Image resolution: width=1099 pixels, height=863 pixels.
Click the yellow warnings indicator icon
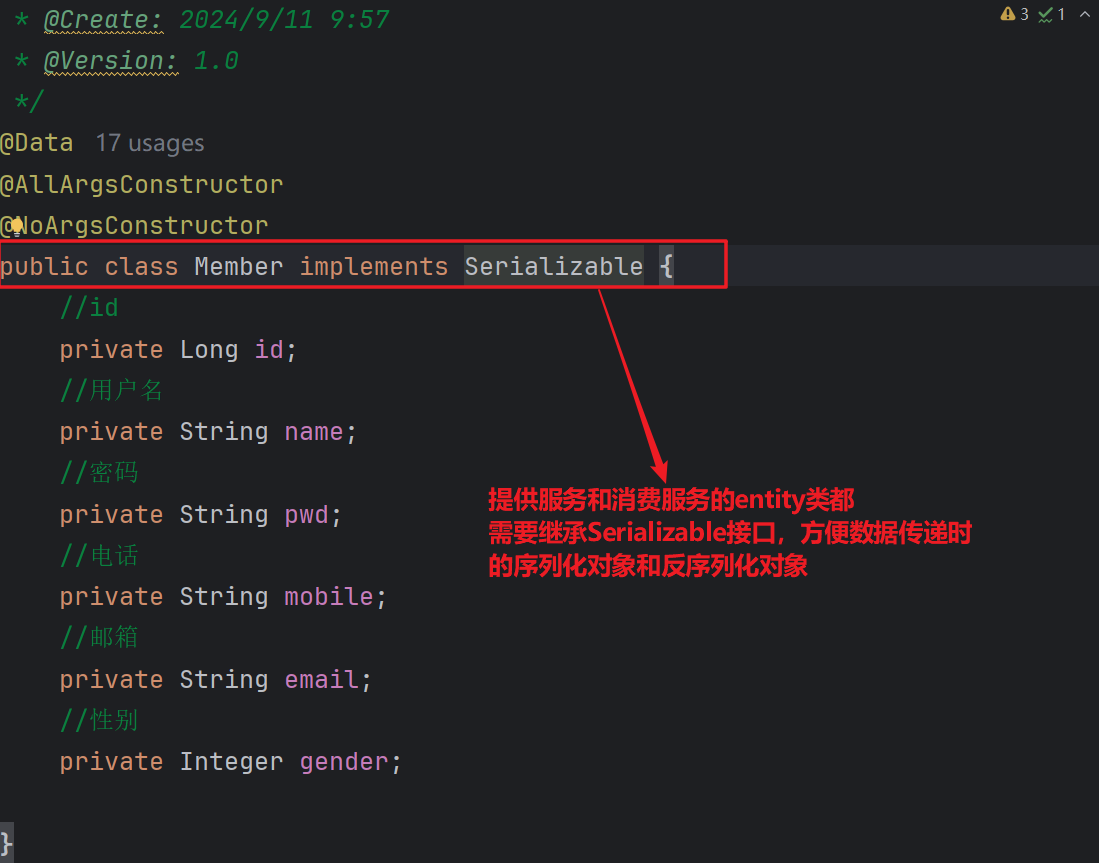pyautogui.click(x=1007, y=14)
